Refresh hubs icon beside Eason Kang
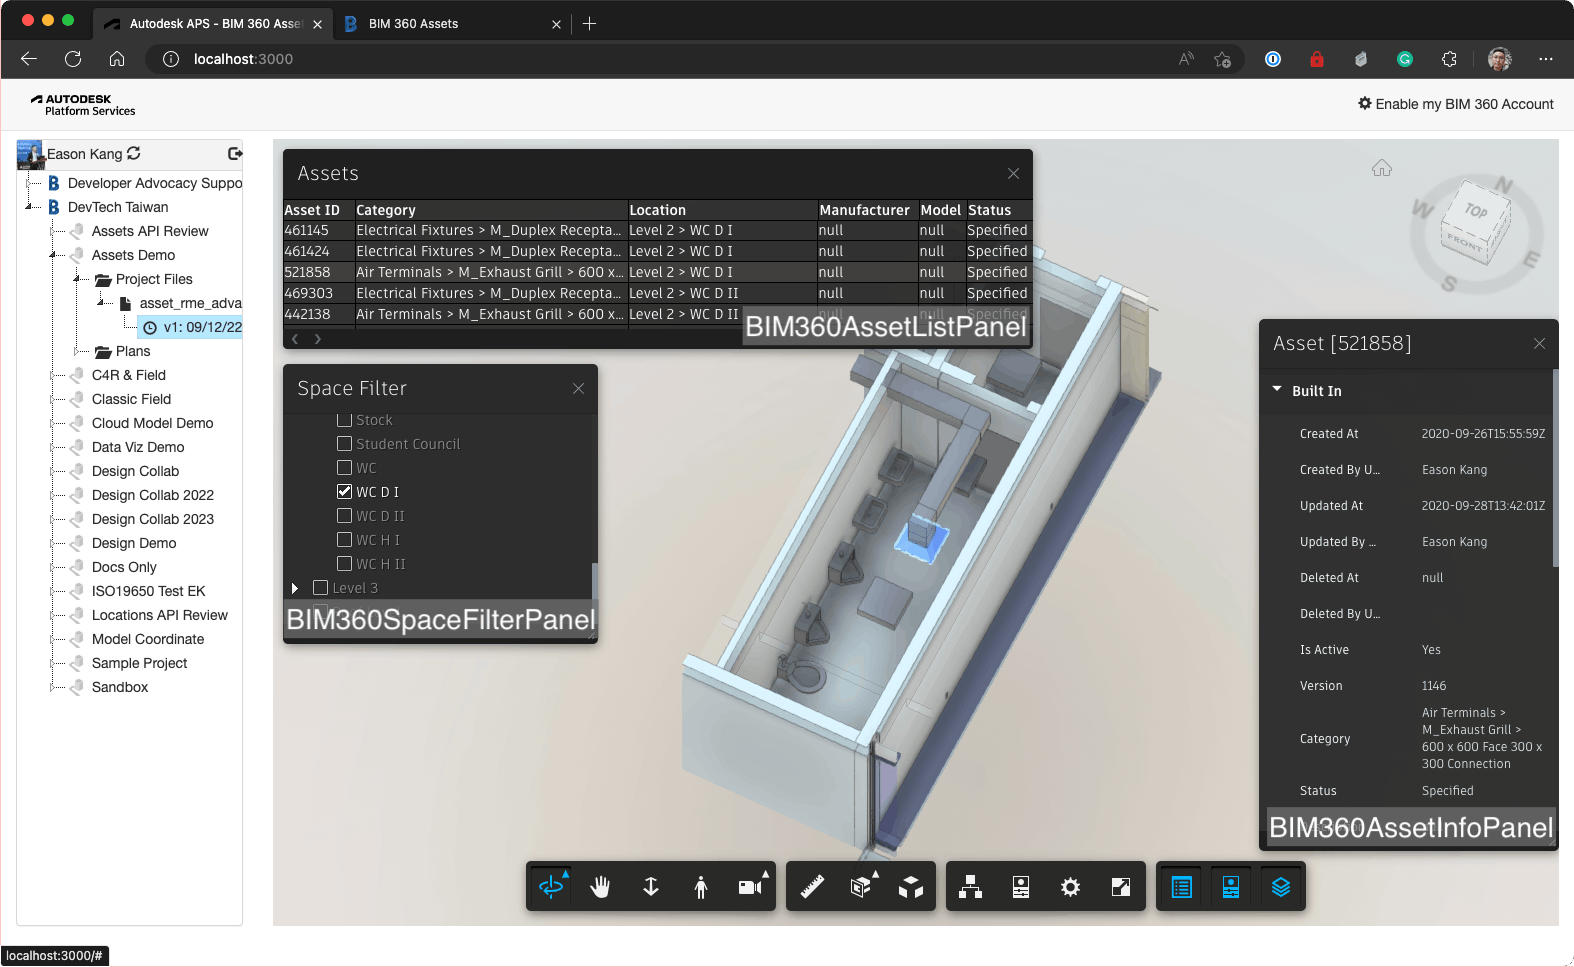The image size is (1574, 967). tap(134, 153)
